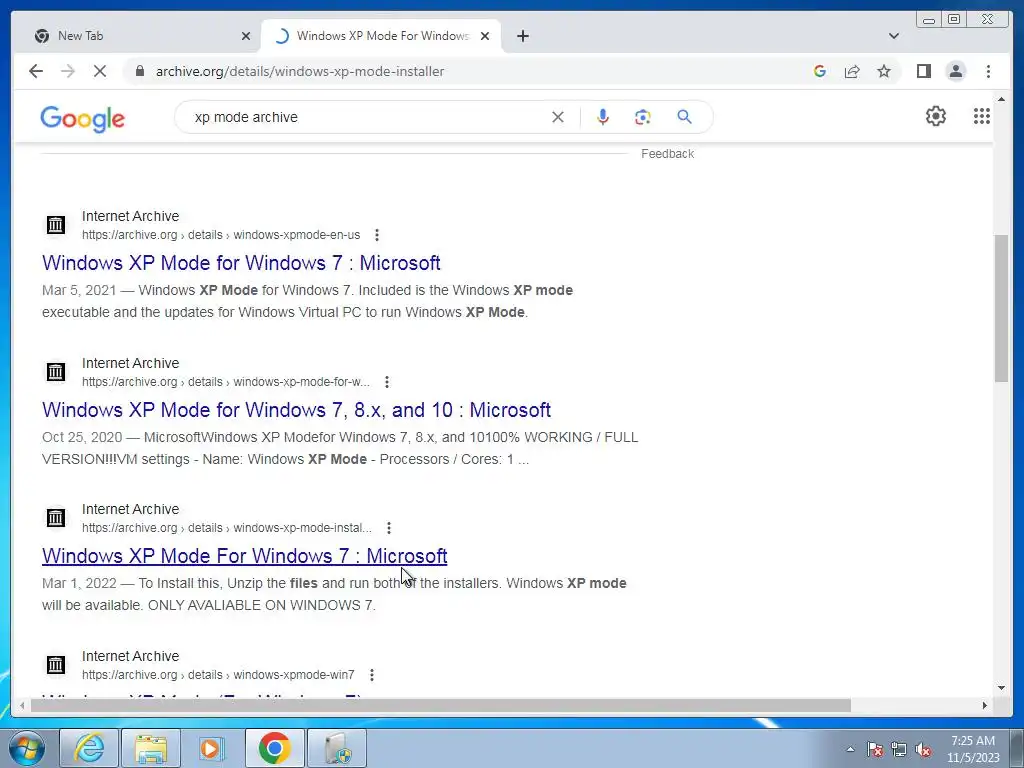Go back using the browser back arrow
1024x768 pixels.
point(36,71)
